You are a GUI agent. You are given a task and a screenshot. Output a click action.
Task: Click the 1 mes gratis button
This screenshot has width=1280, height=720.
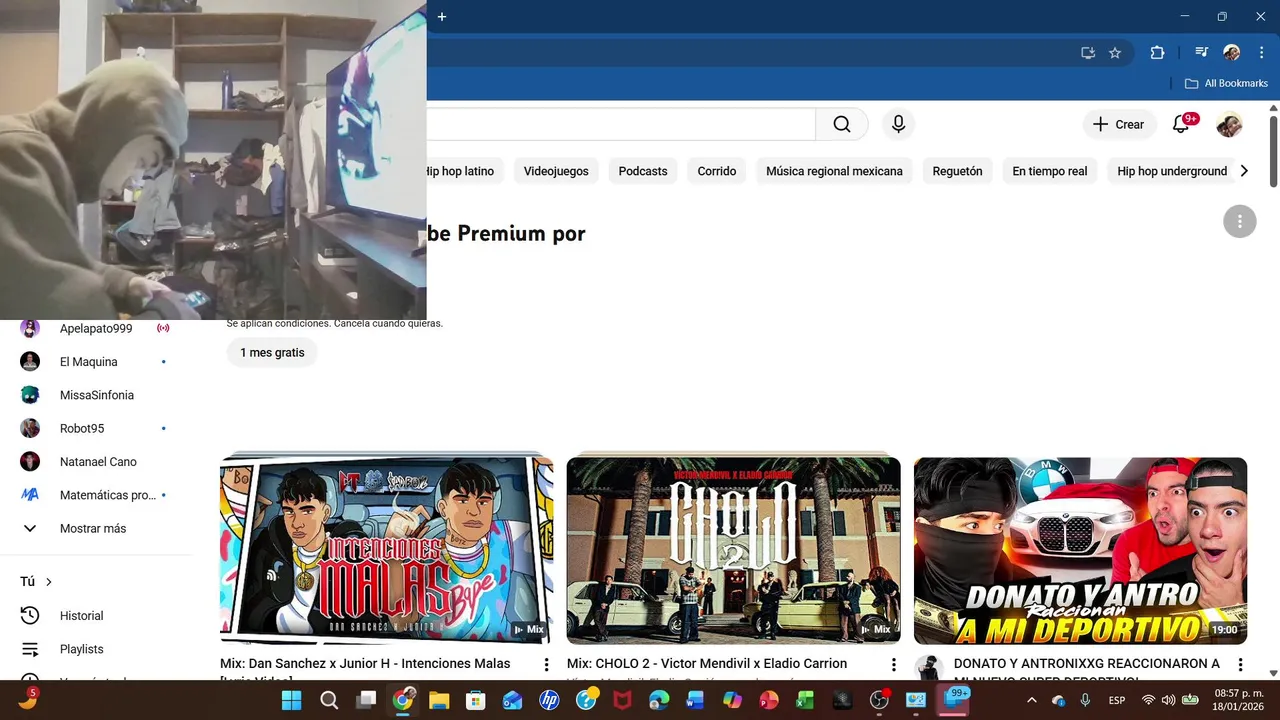tap(272, 353)
